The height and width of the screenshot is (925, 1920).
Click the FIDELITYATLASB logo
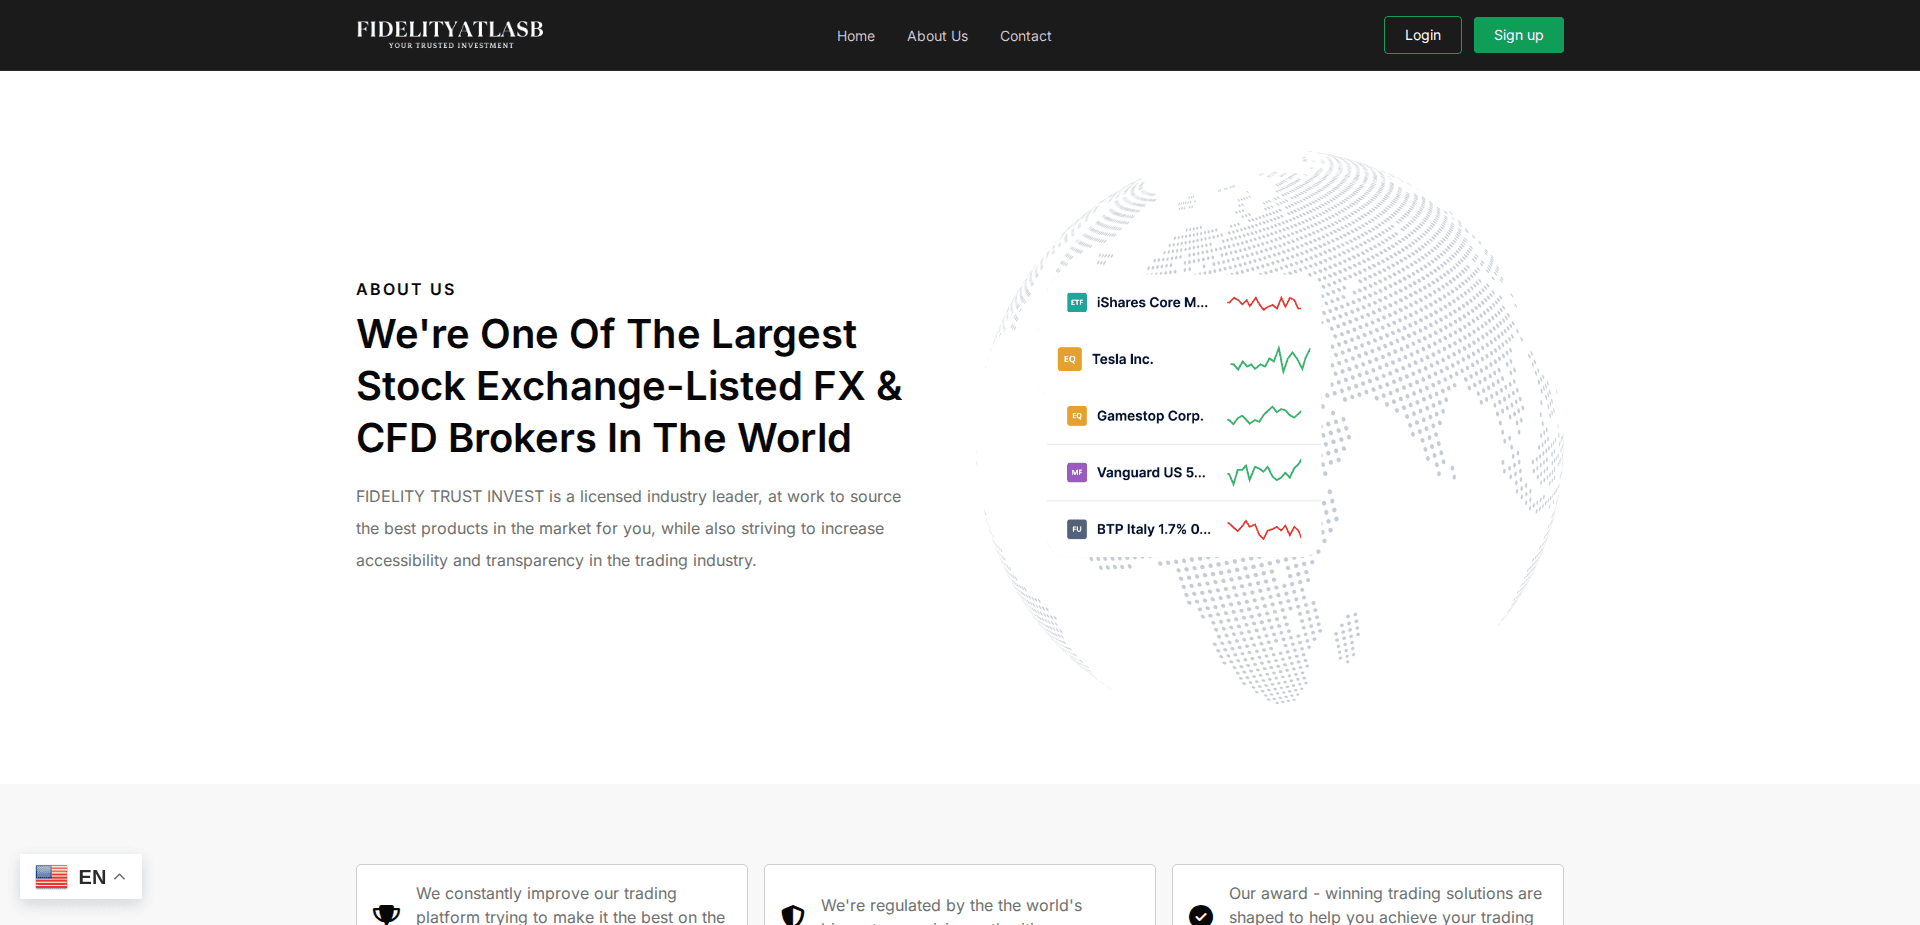point(450,34)
